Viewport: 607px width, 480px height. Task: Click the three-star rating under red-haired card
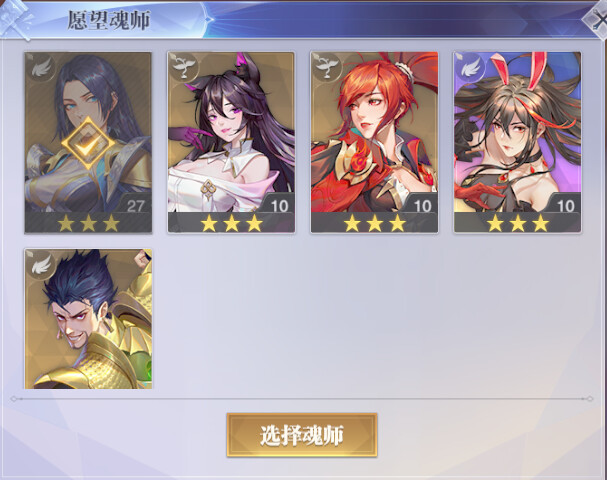pyautogui.click(x=375, y=223)
